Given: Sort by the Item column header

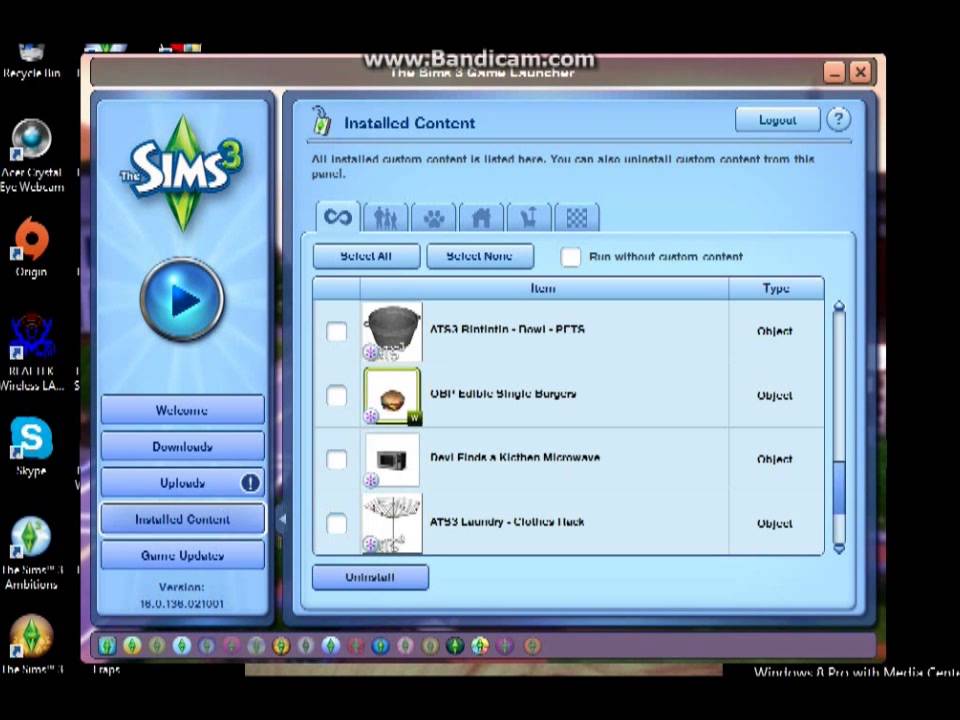Looking at the screenshot, I should [544, 288].
